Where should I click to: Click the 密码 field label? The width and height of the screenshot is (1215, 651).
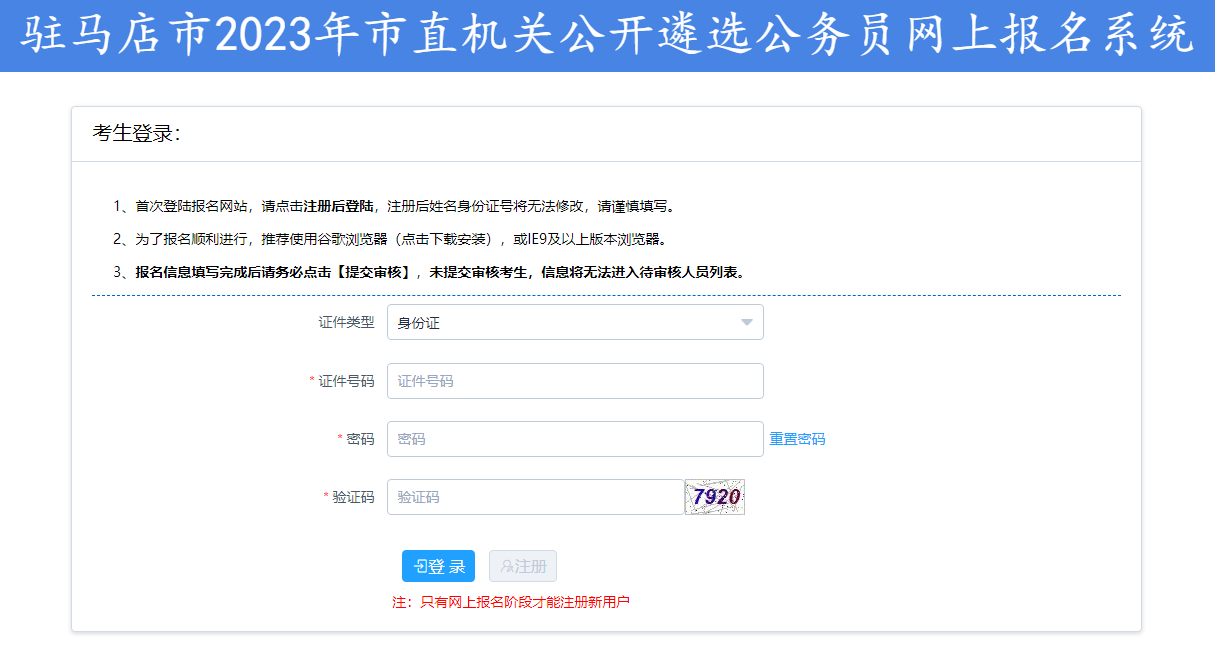tap(360, 439)
